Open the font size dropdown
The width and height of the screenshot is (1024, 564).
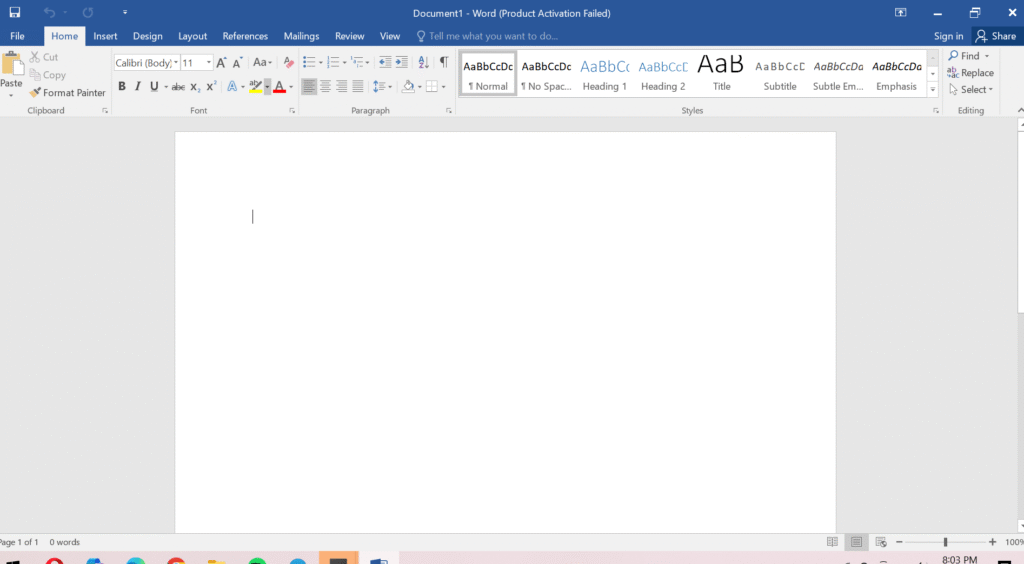click(209, 63)
